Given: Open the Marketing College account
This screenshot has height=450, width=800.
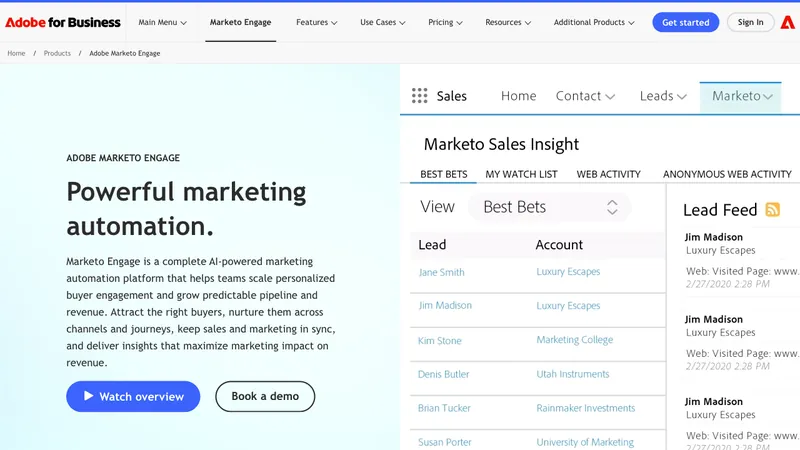Looking at the screenshot, I should pos(574,340).
